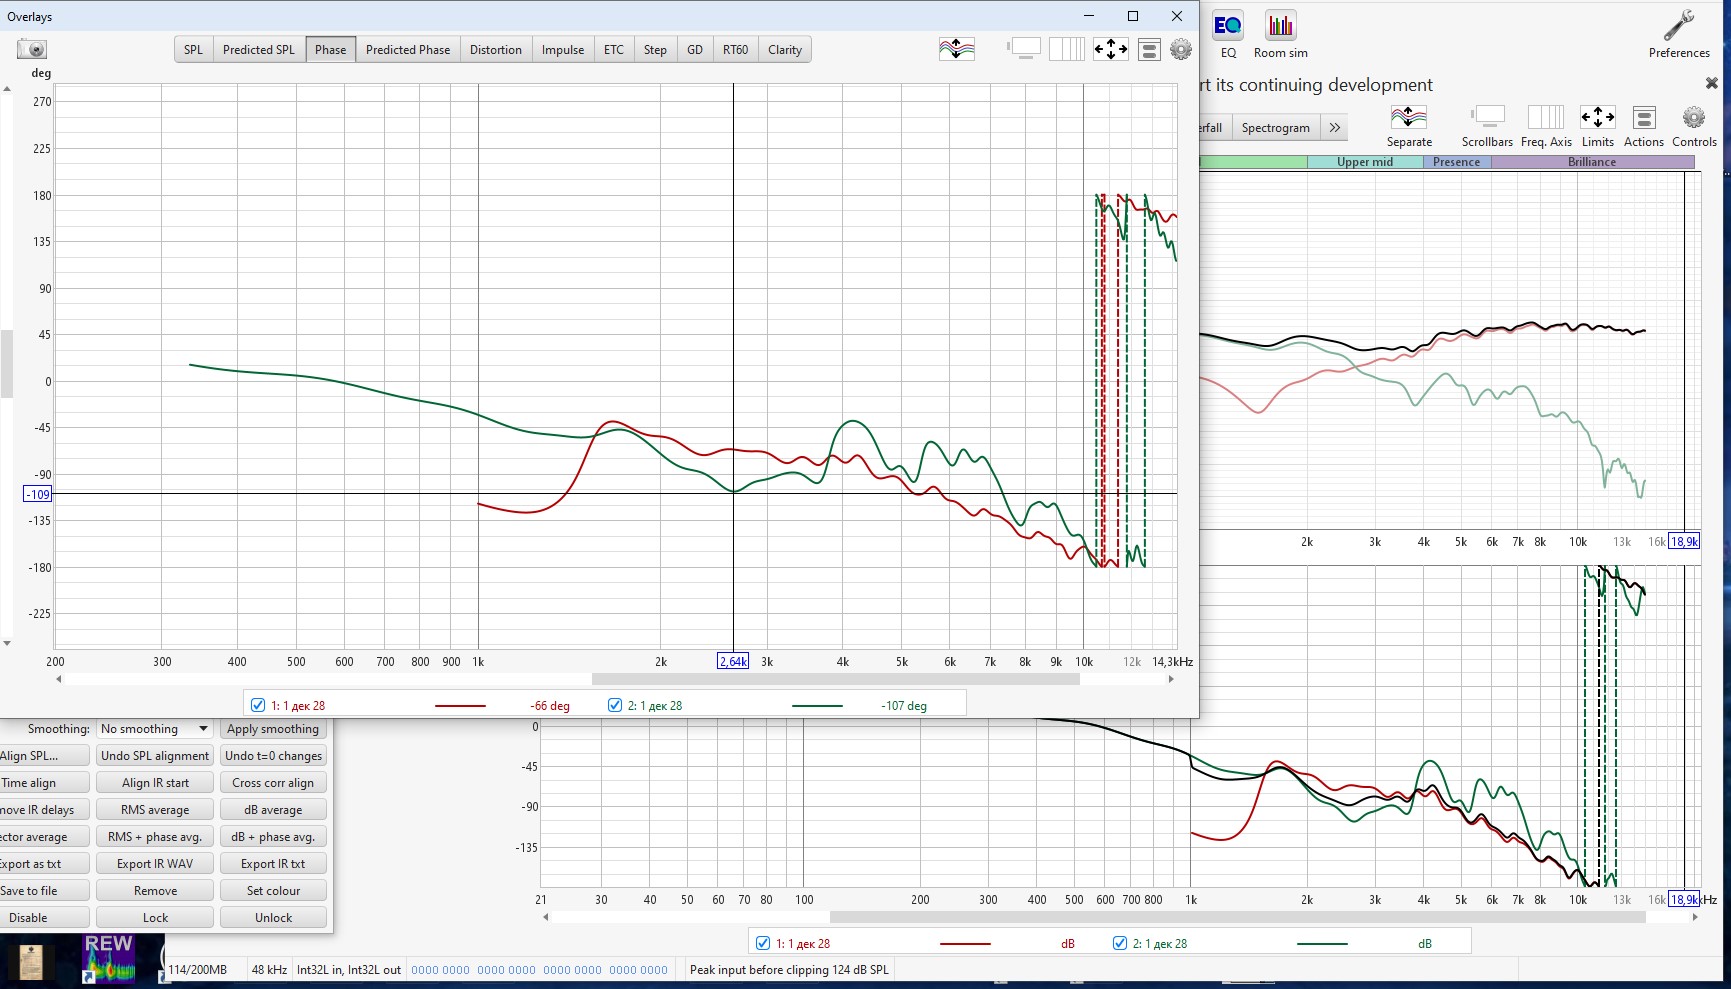Image resolution: width=1731 pixels, height=989 pixels.
Task: Click Overlays vertical scroll up arrow
Action: click(7, 89)
